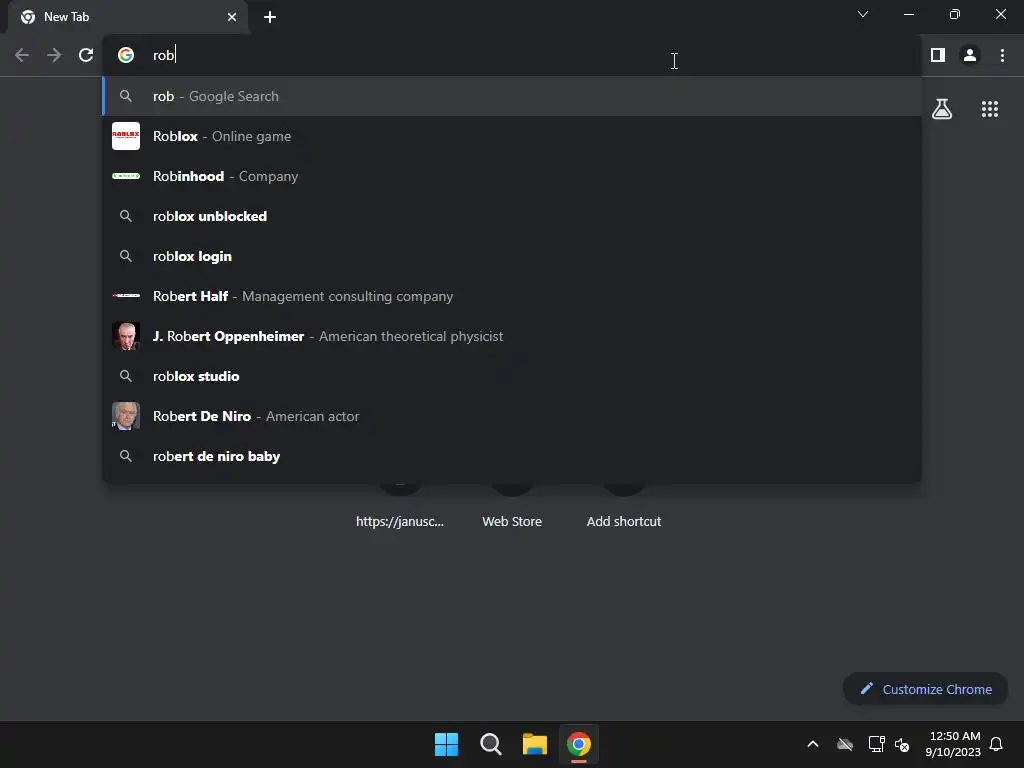Choose Roblox Online game suggestion
The height and width of the screenshot is (768, 1024).
(512, 136)
